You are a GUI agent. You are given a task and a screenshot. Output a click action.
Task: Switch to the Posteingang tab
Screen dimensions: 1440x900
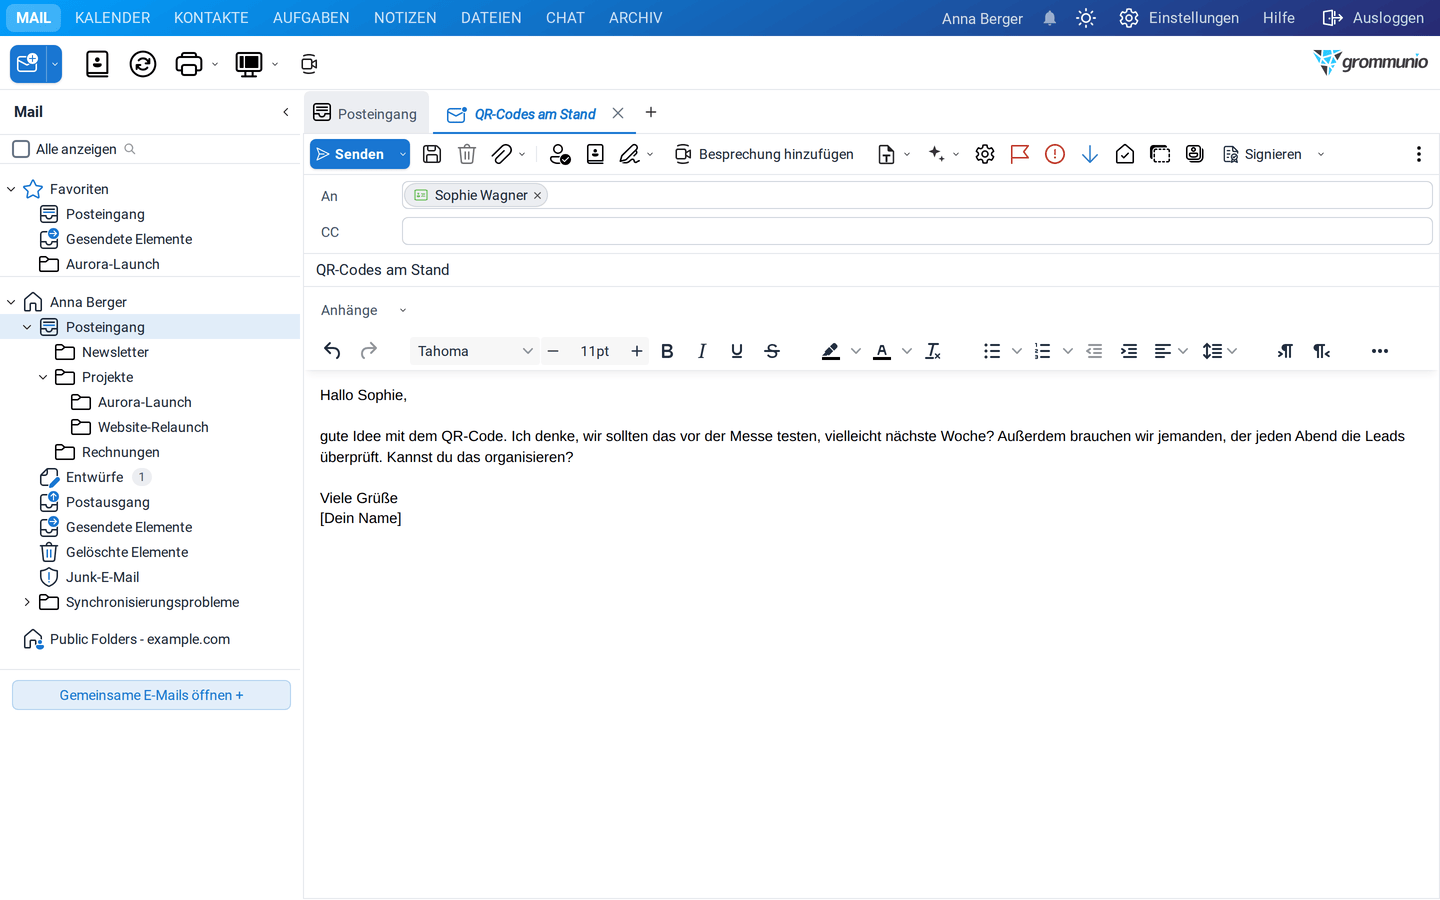366,113
